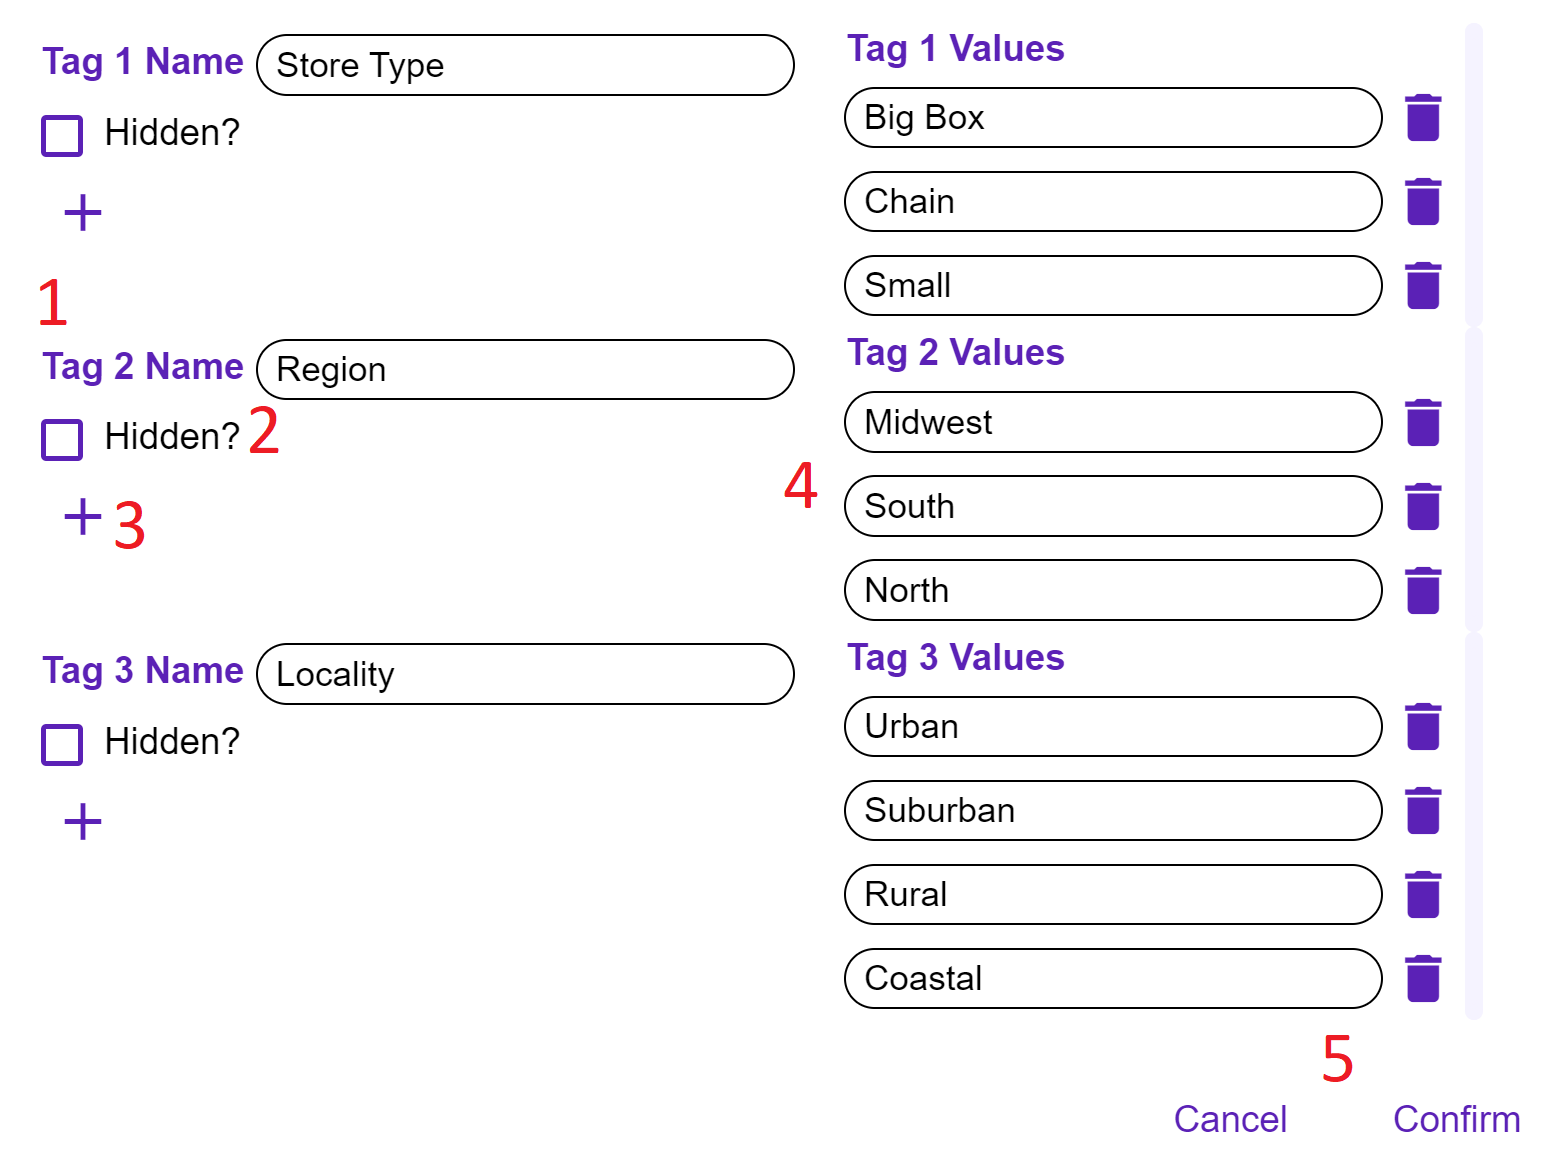This screenshot has width=1557, height=1175.
Task: Delete the South tag value
Action: click(x=1423, y=506)
